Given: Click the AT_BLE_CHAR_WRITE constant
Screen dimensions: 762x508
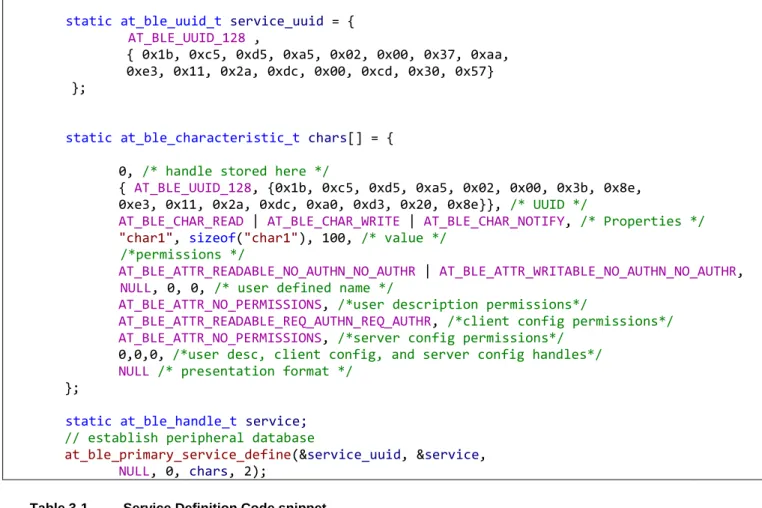Looking at the screenshot, I should tap(333, 221).
